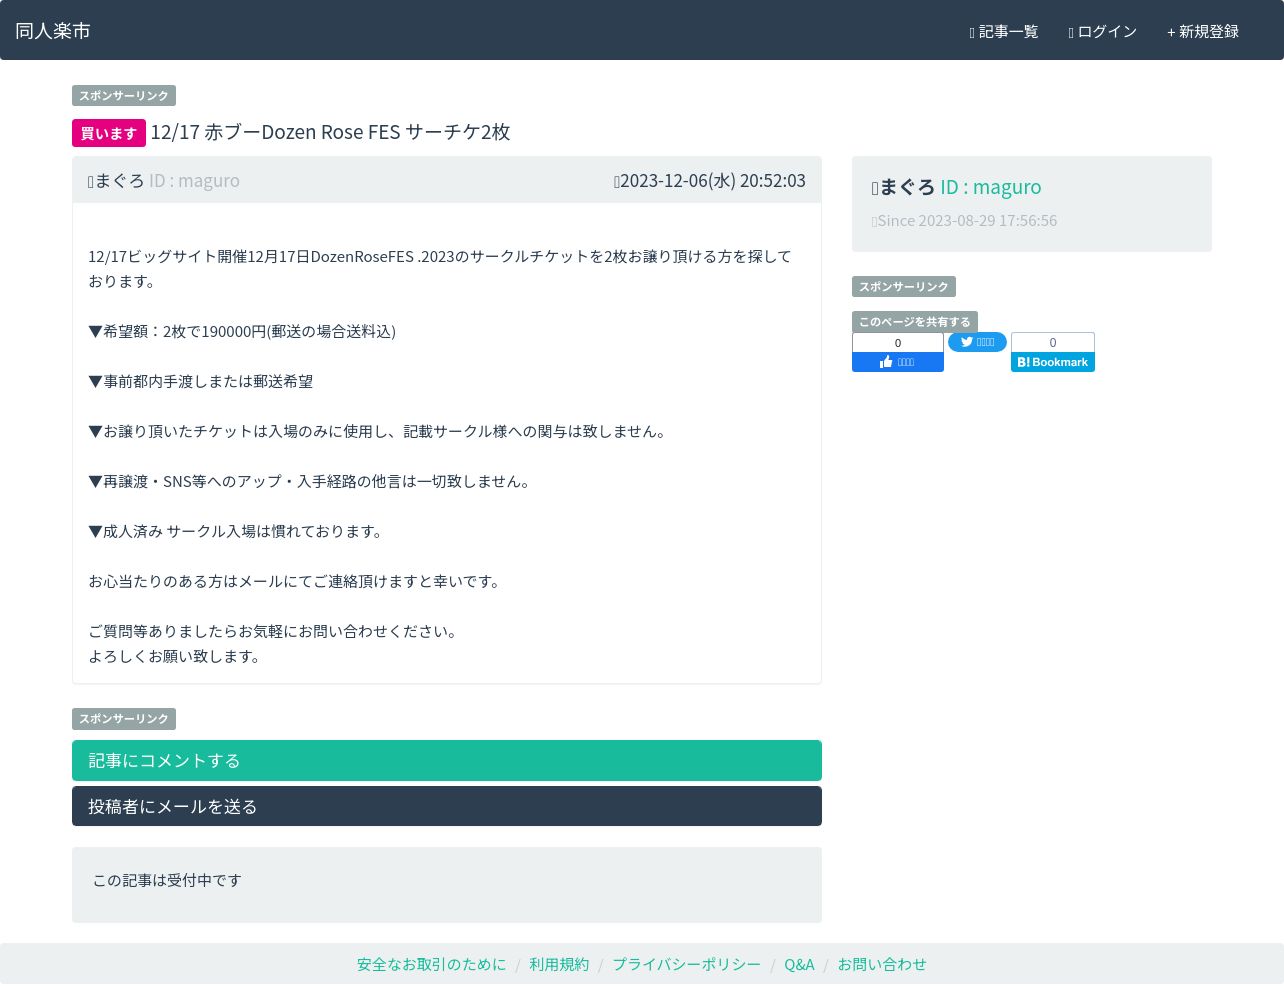1284x1005 pixels.
Task: Click poster name まぐろ in article header
Action: point(119,181)
